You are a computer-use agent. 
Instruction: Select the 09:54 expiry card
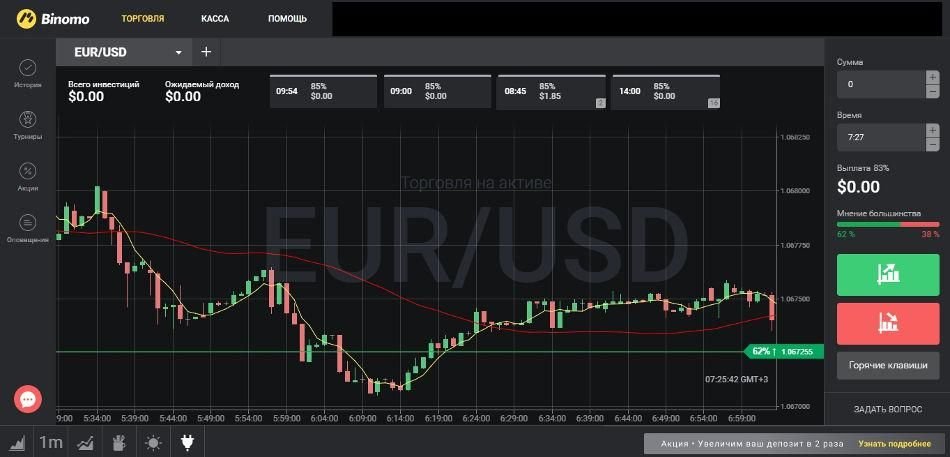pyautogui.click(x=323, y=92)
